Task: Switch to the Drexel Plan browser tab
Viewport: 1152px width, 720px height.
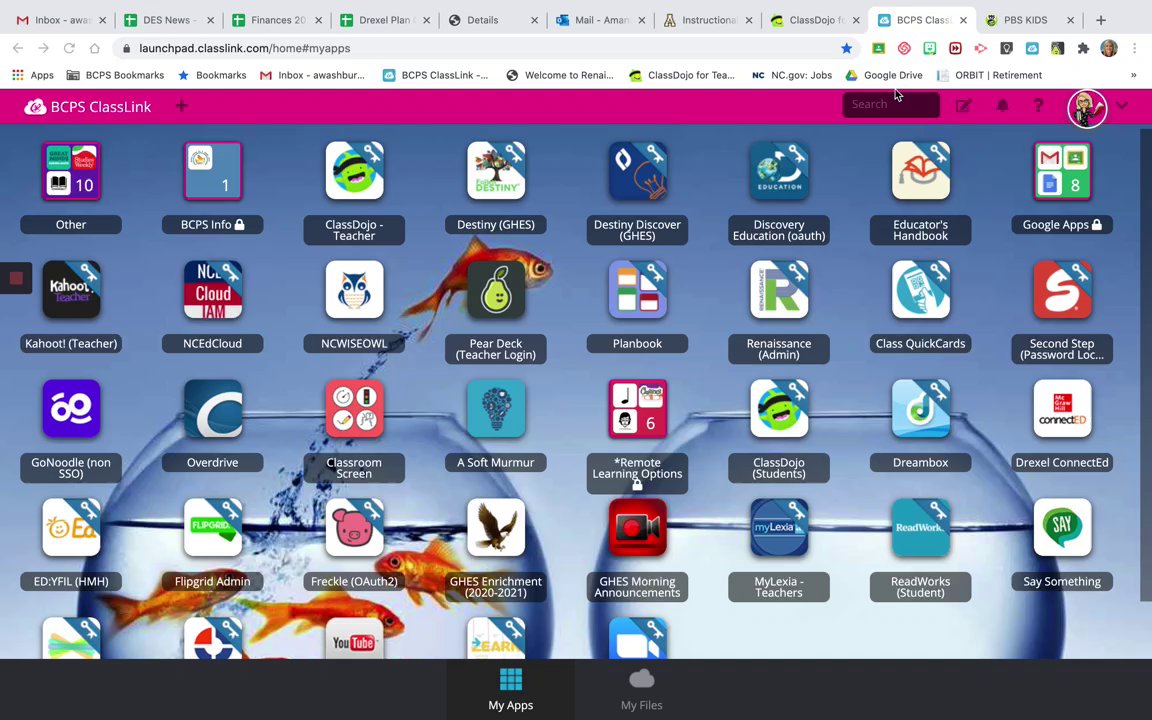Action: [384, 20]
